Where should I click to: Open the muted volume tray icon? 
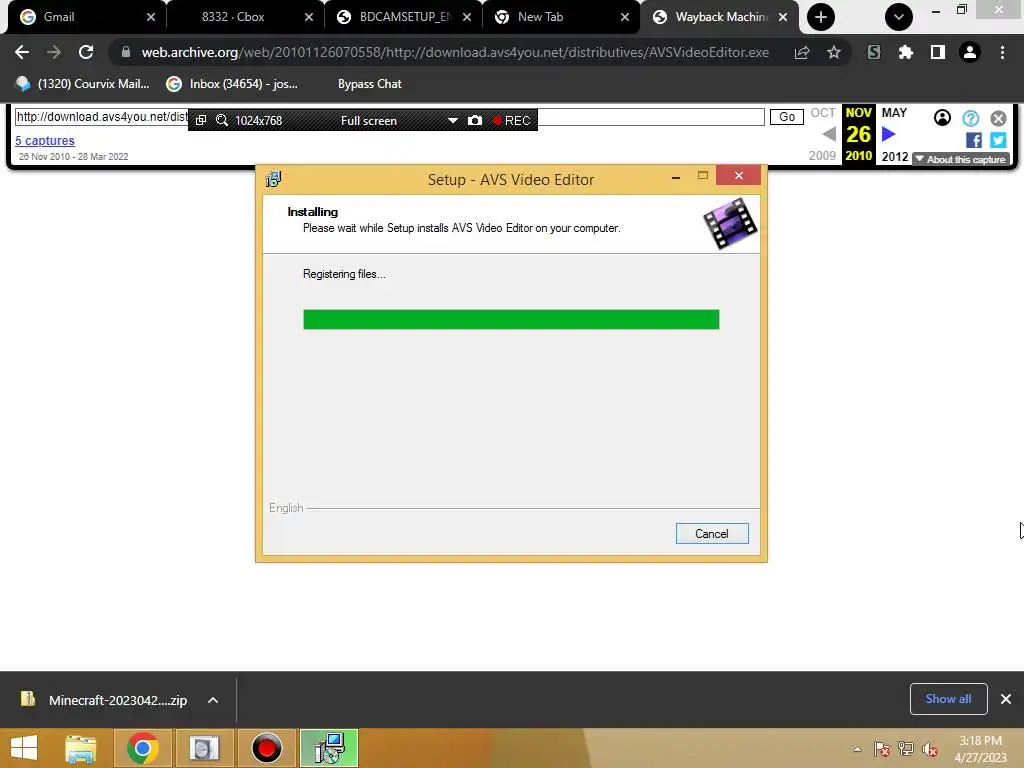click(930, 750)
